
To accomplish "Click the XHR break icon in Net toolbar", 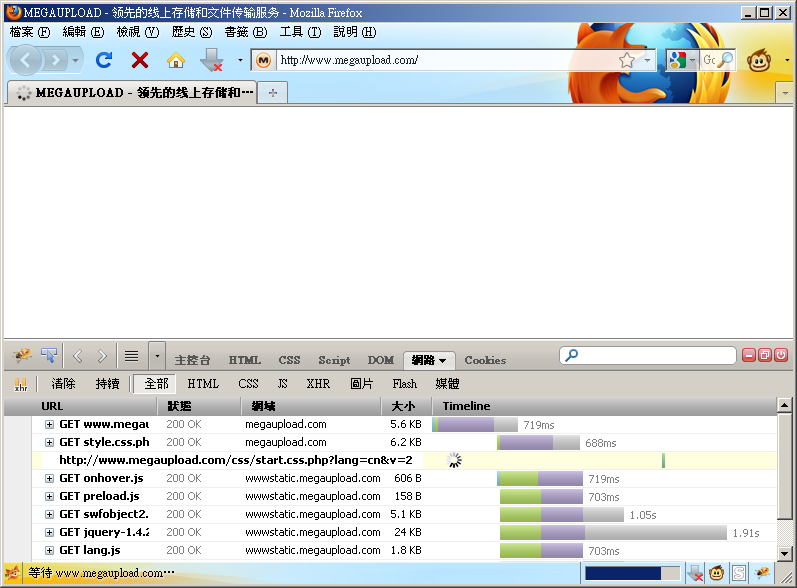I will [21, 384].
